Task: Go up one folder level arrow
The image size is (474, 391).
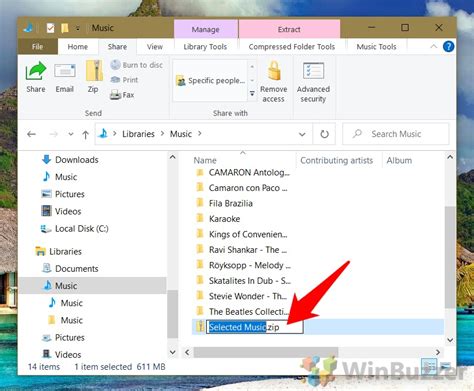Action: coord(85,135)
